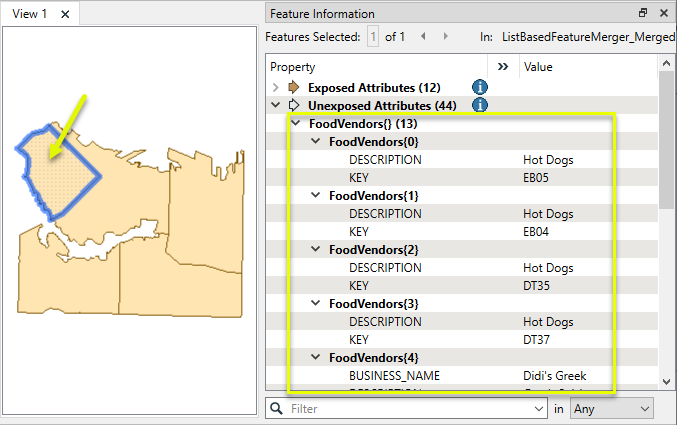Image resolution: width=677 pixels, height=425 pixels.
Task: Open the Filter history dropdown arrow
Action: click(539, 409)
